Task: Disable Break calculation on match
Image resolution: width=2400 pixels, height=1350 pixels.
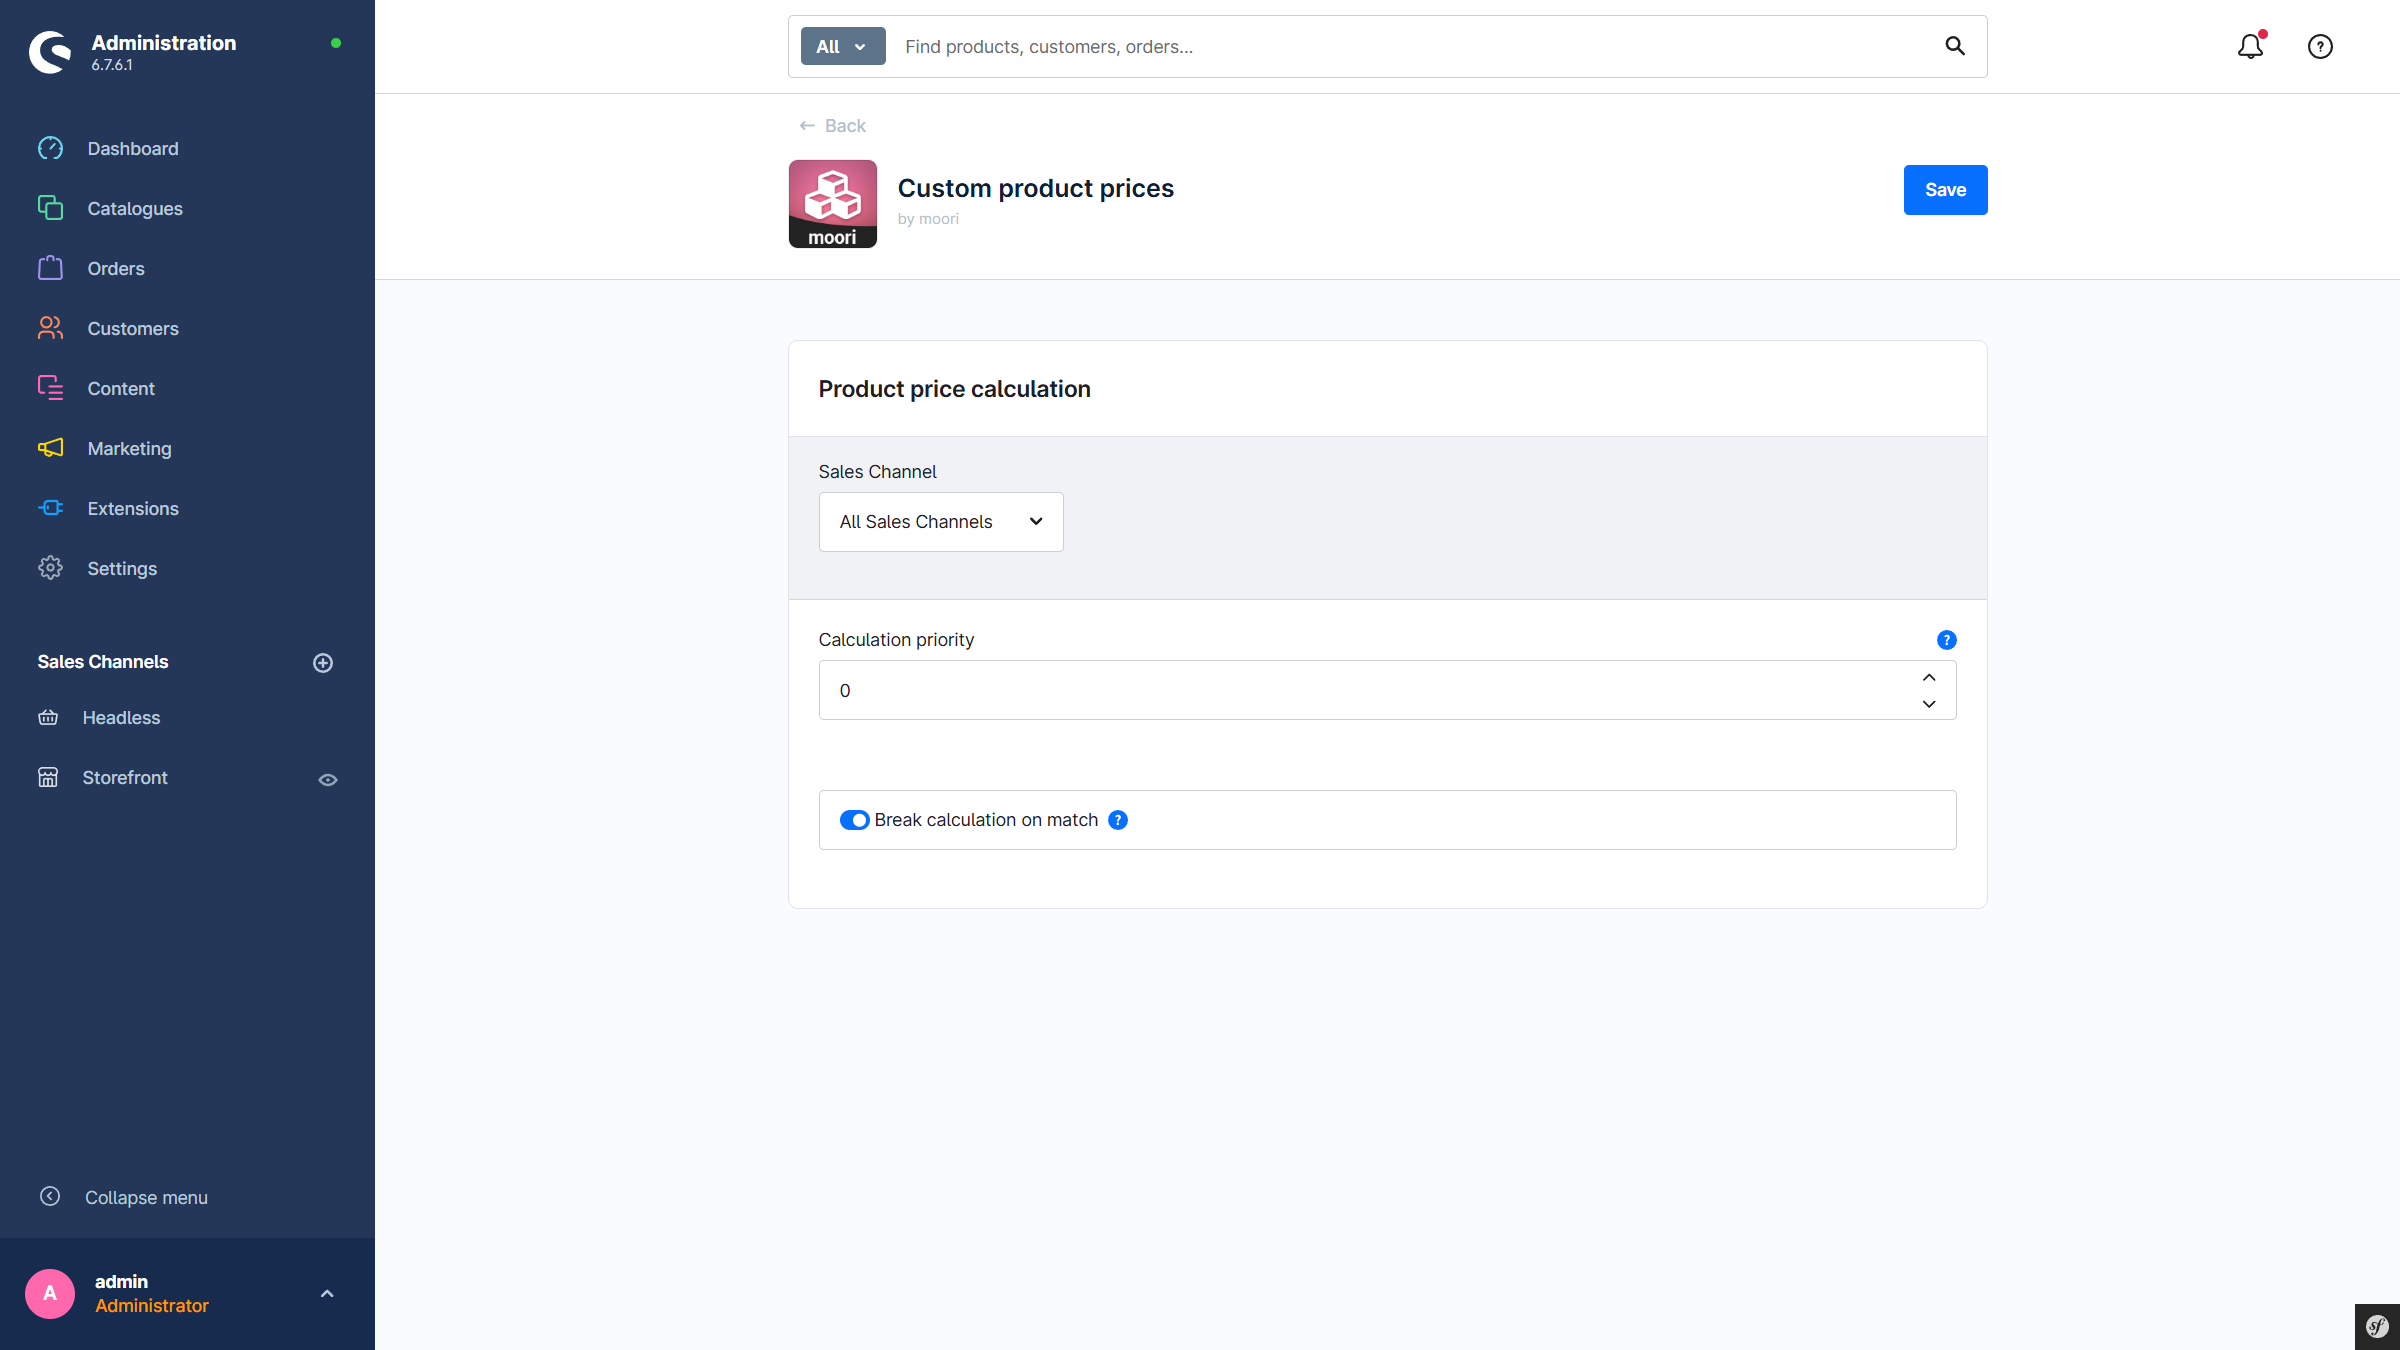Action: pos(856,819)
